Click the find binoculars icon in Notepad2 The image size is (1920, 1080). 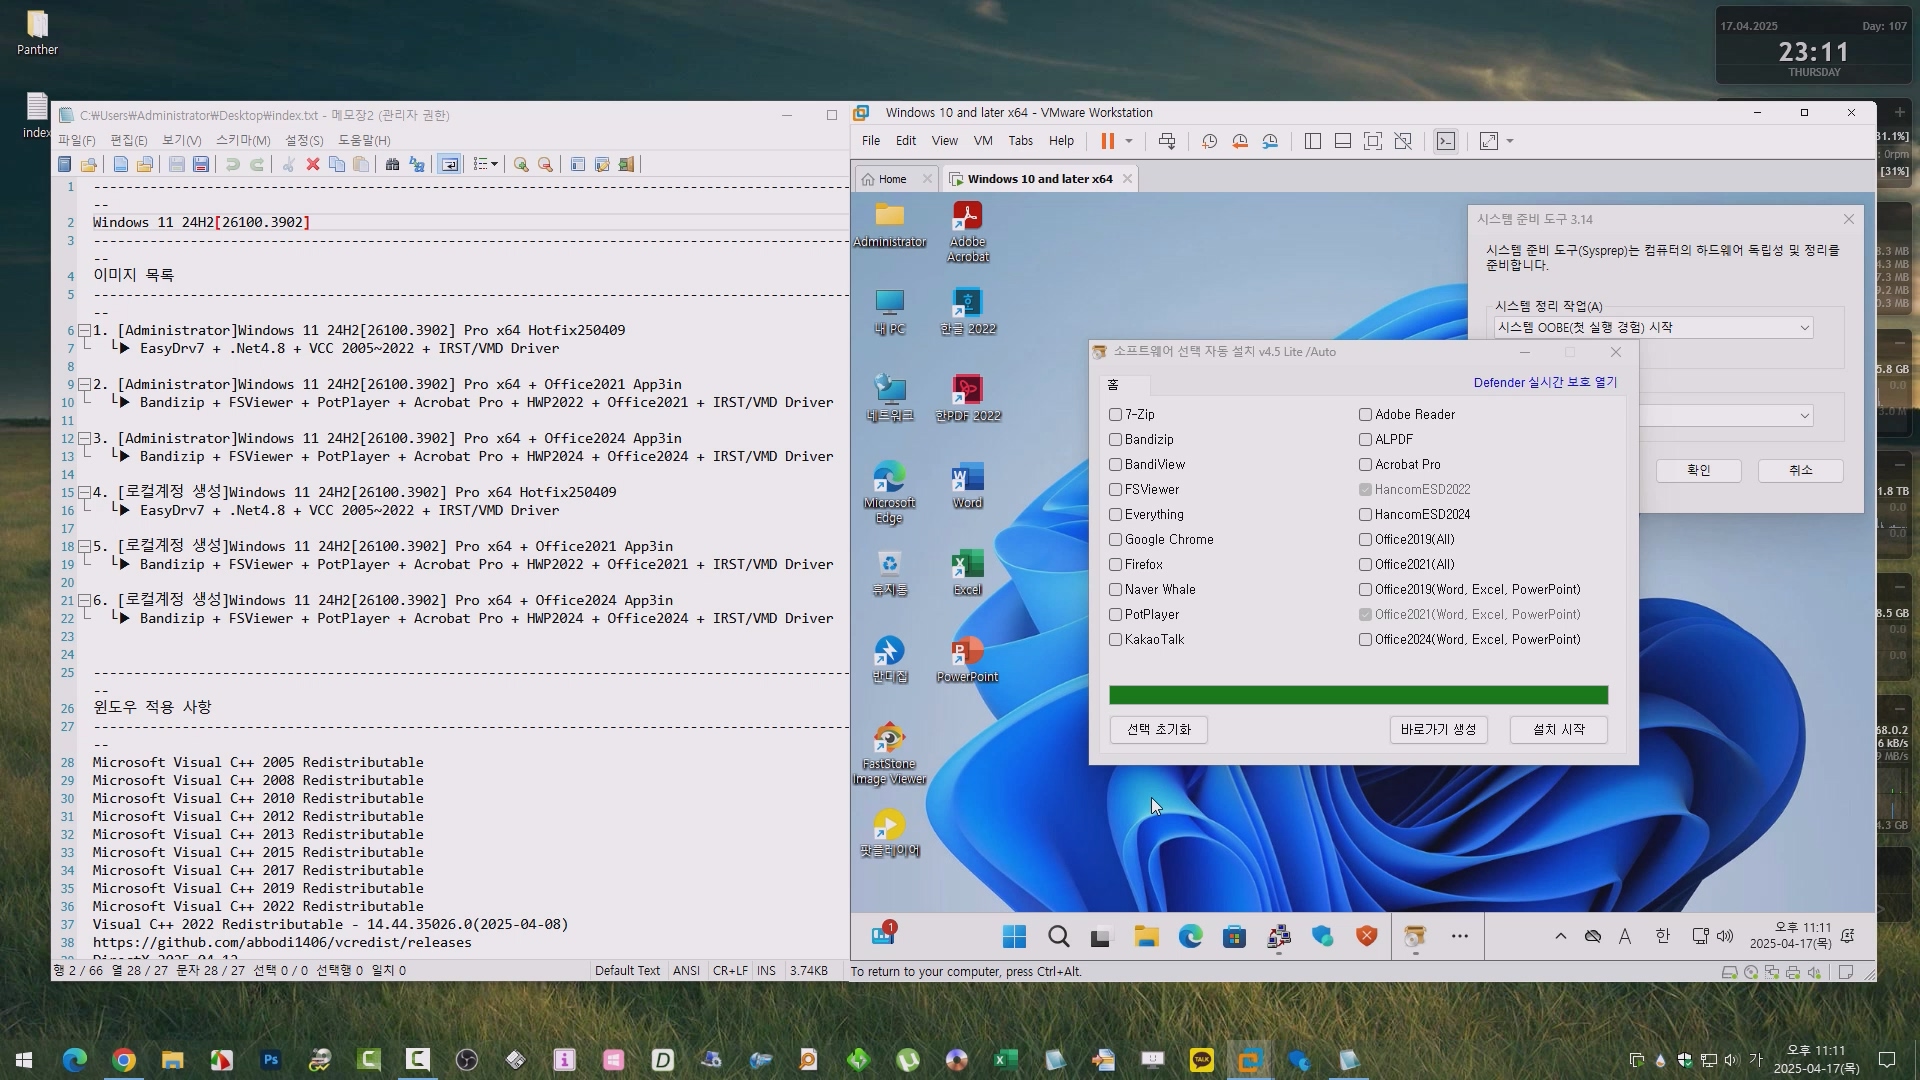pos(392,164)
